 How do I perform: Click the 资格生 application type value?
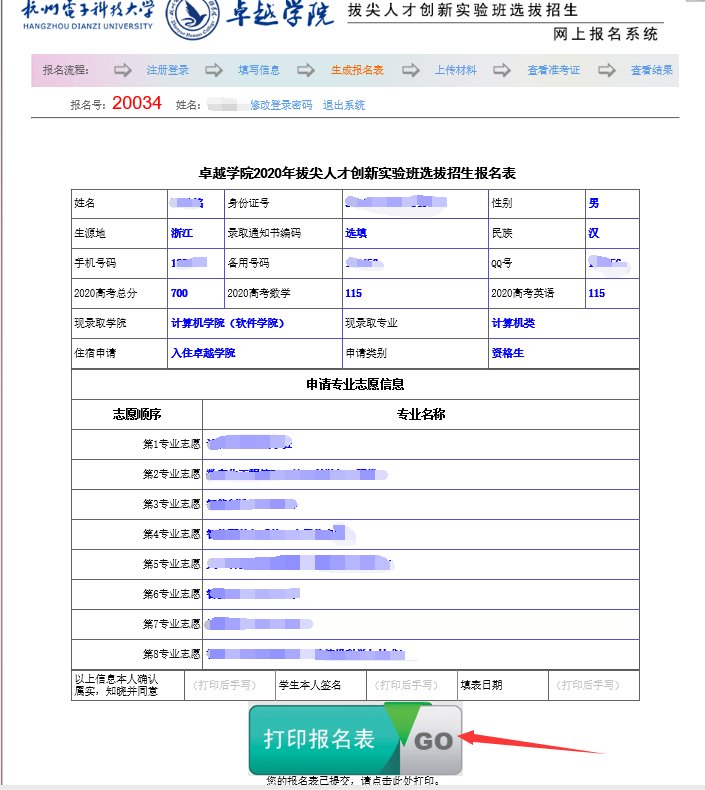507,353
